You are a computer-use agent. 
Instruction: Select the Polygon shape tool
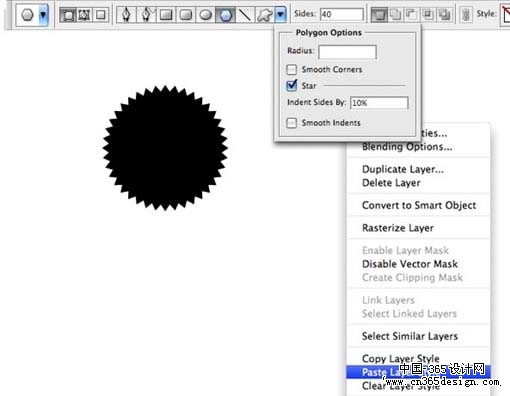(x=226, y=15)
